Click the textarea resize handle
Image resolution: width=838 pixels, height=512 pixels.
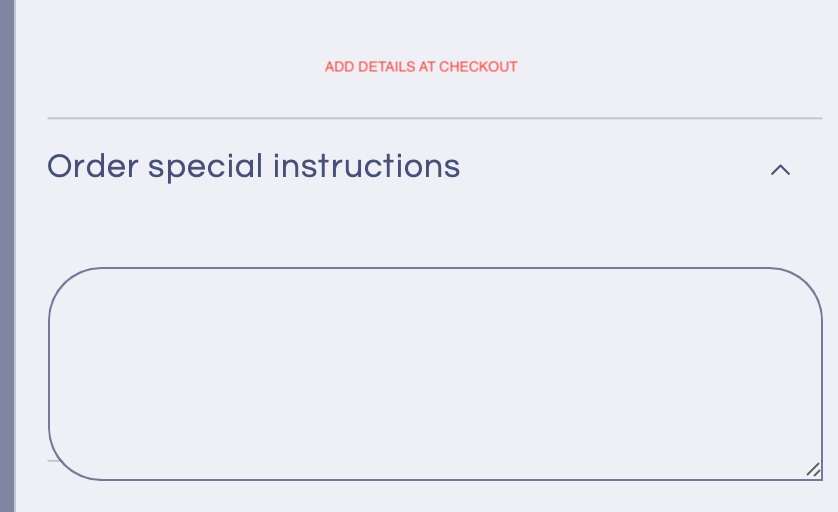coord(813,470)
